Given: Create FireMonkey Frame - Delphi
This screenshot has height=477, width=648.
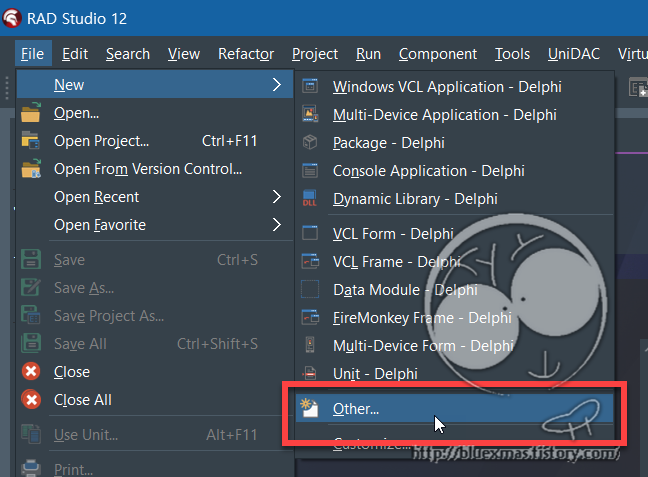Looking at the screenshot, I should [455, 317].
